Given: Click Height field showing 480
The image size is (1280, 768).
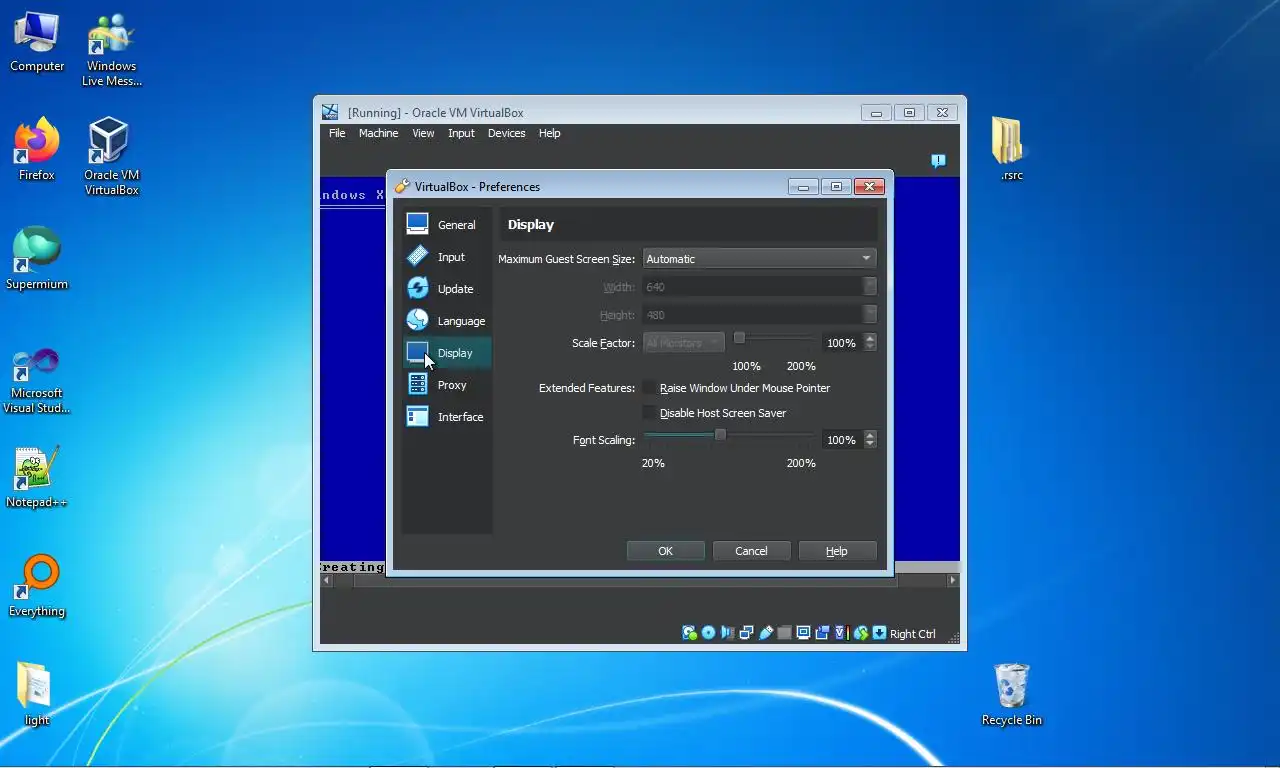Looking at the screenshot, I should click(759, 315).
